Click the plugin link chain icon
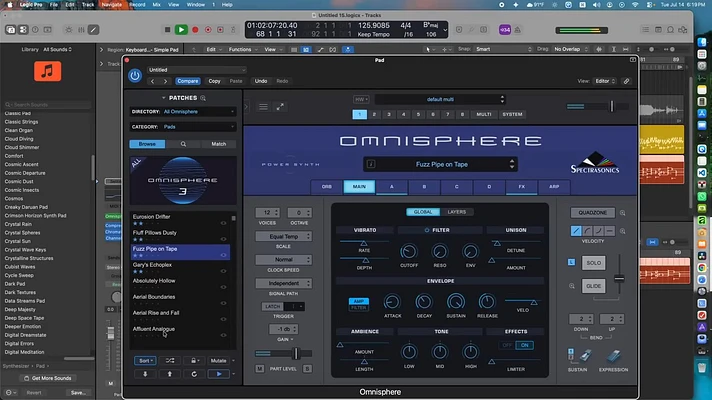 (627, 81)
